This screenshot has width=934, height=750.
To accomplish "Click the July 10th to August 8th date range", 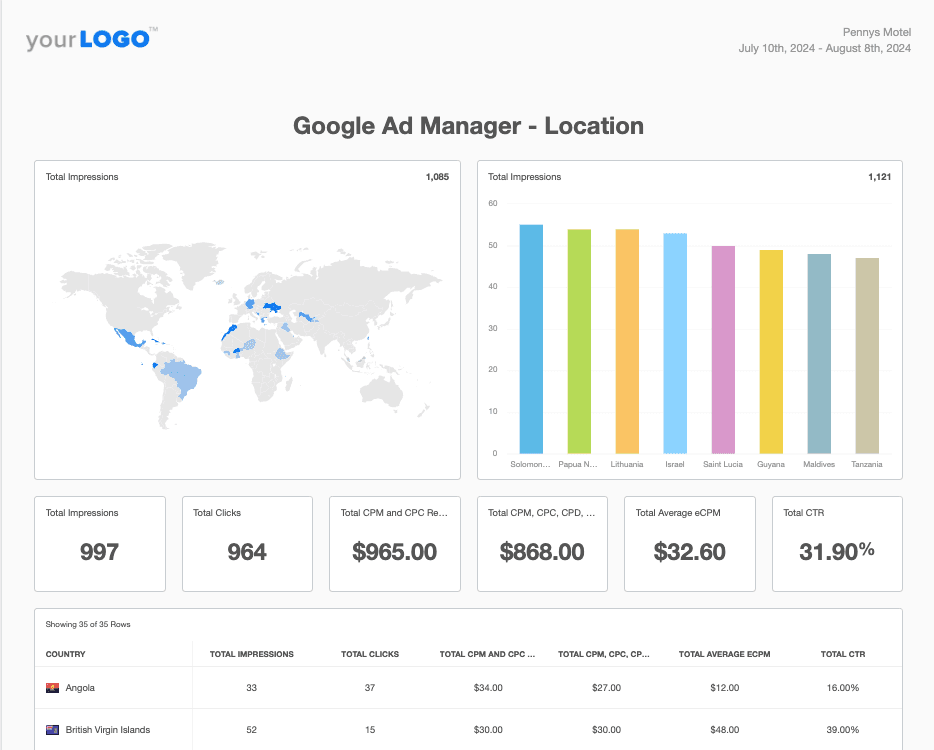I will (x=825, y=48).
